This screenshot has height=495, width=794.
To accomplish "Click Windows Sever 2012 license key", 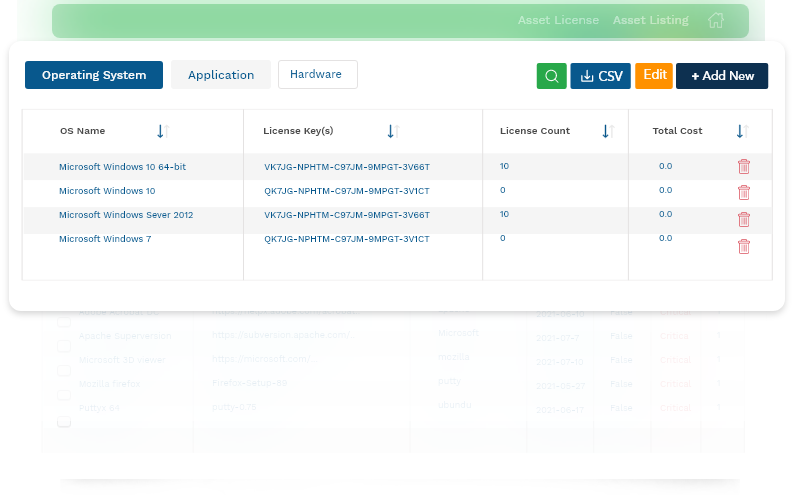I will pyautogui.click(x=347, y=215).
